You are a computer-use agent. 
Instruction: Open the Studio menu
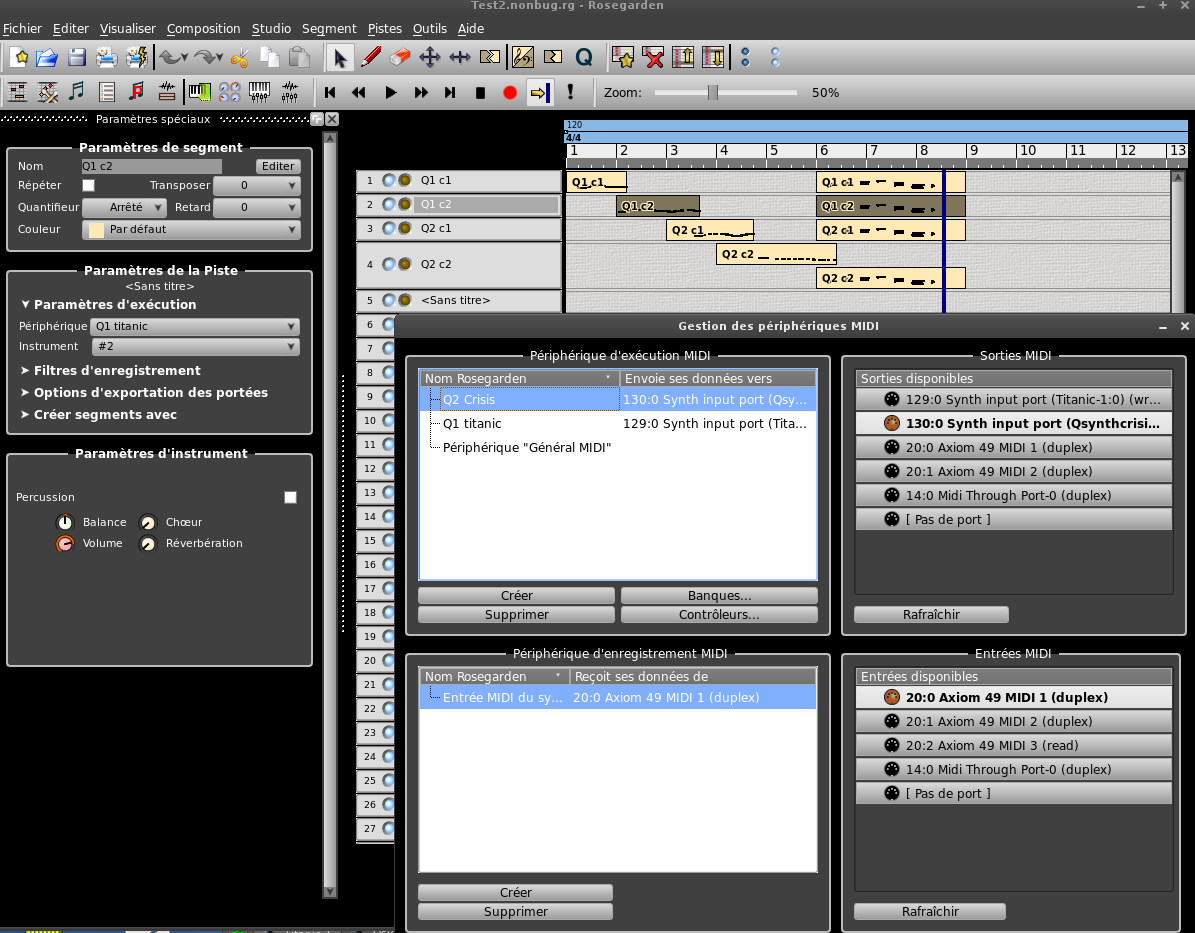(x=271, y=29)
